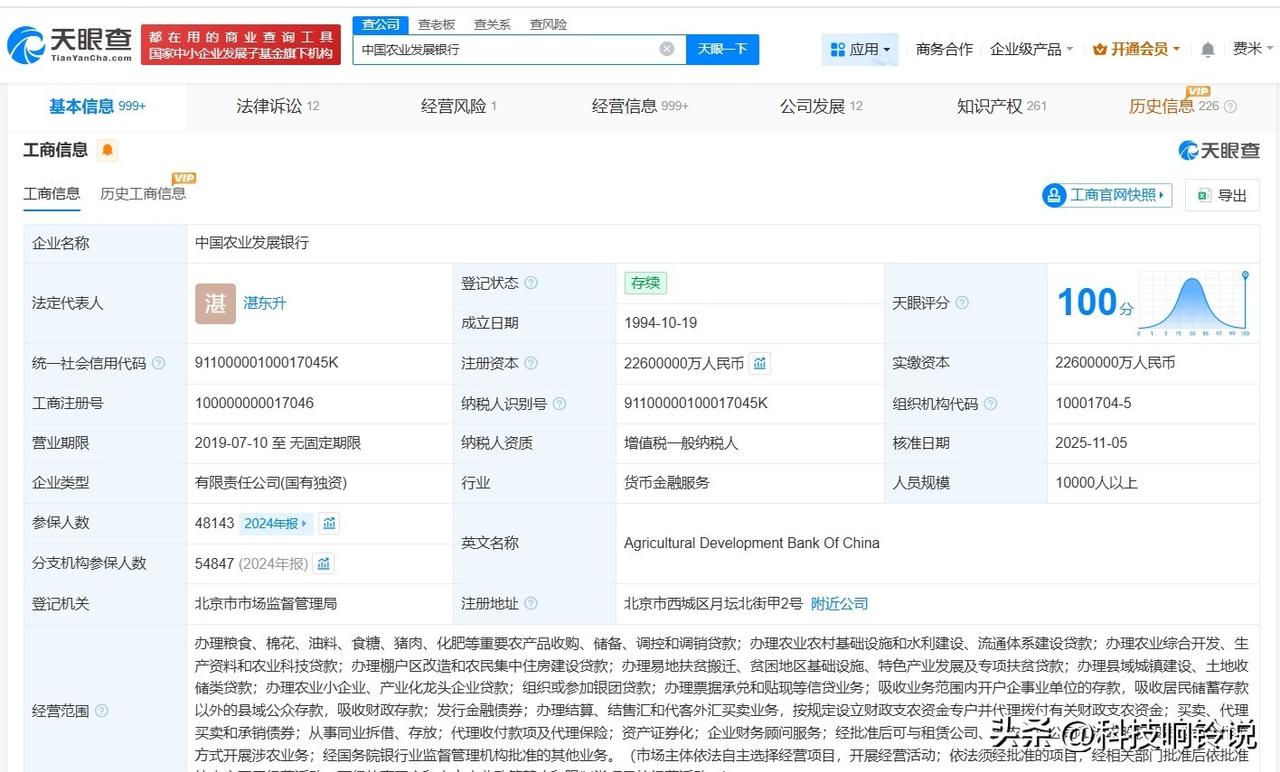The width and height of the screenshot is (1280, 772).
Task: Click the organization code 10001704-5
Action: pos(1093,403)
